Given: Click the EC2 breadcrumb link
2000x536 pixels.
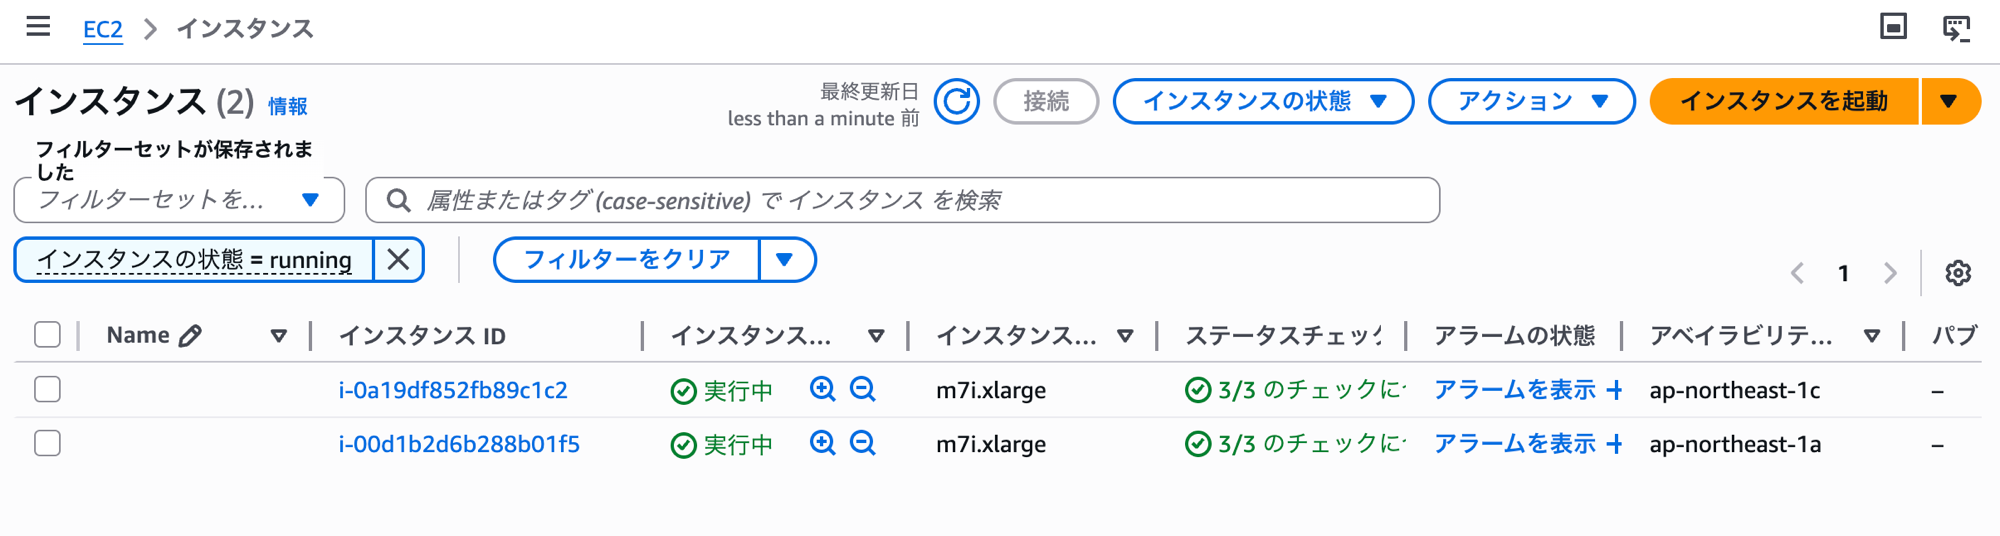Looking at the screenshot, I should (x=102, y=29).
